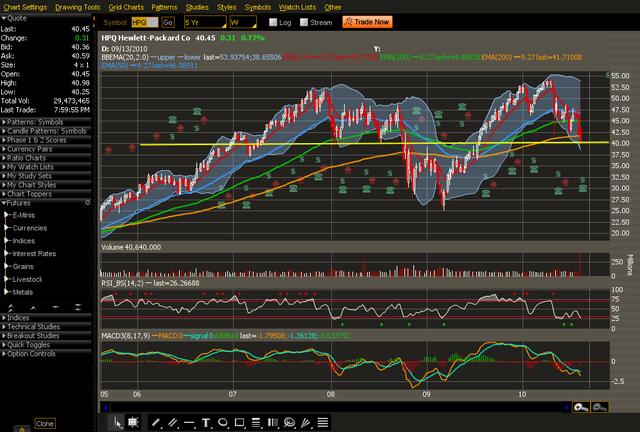Image resolution: width=640 pixels, height=432 pixels.
Task: Expand the Patterns: Symbols panel
Action: pos(46,122)
